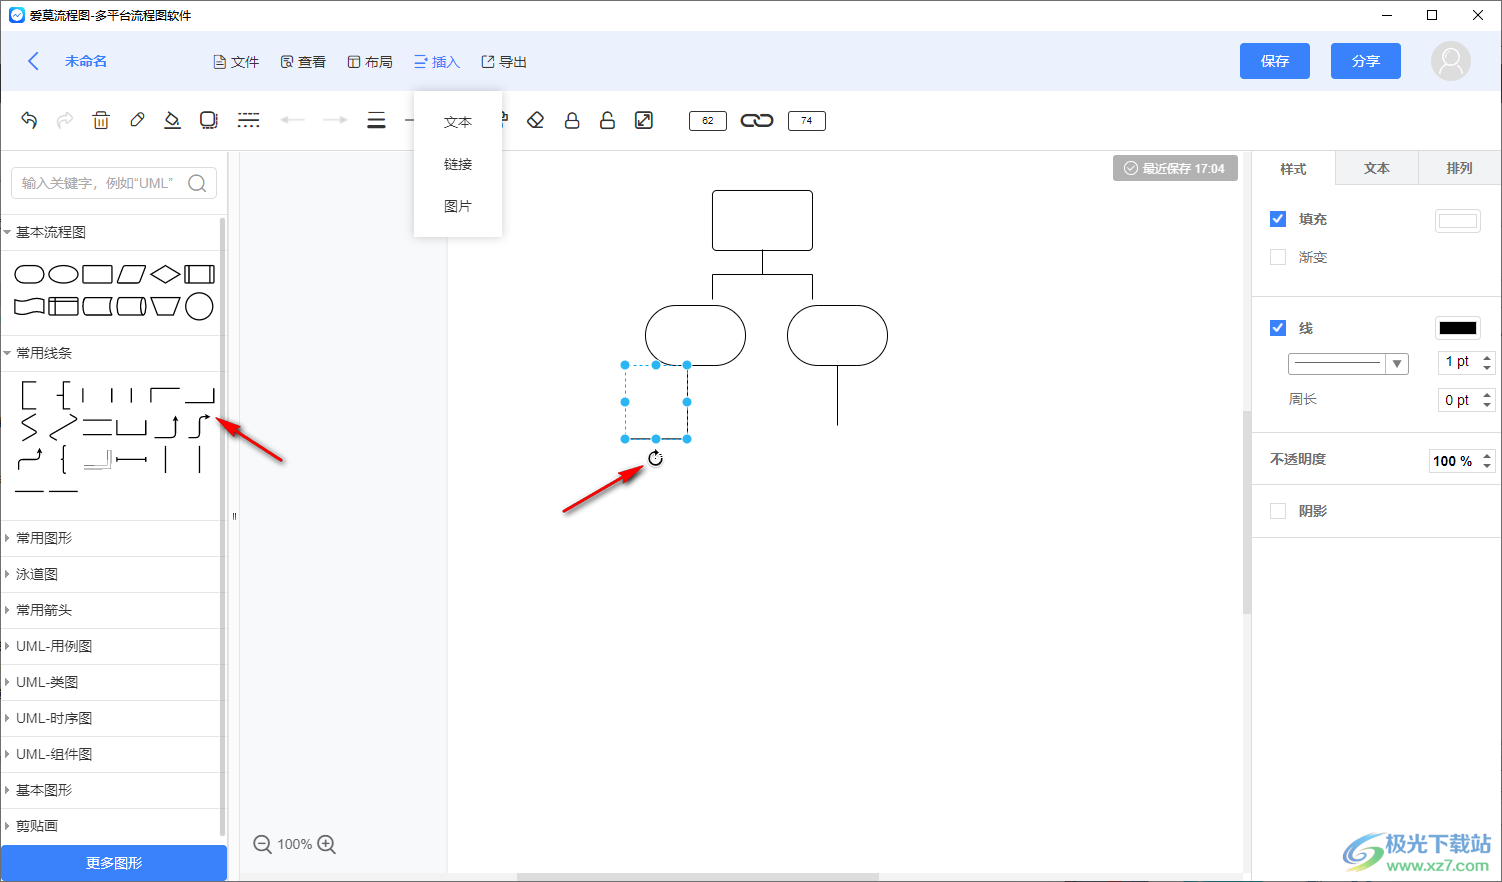Pick the diamond decision shape
The image size is (1502, 882).
165,274
